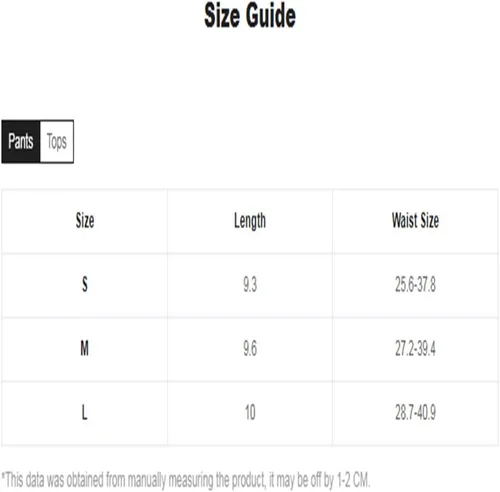500x492 pixels.
Task: Click the Size column header
Action: (x=85, y=221)
